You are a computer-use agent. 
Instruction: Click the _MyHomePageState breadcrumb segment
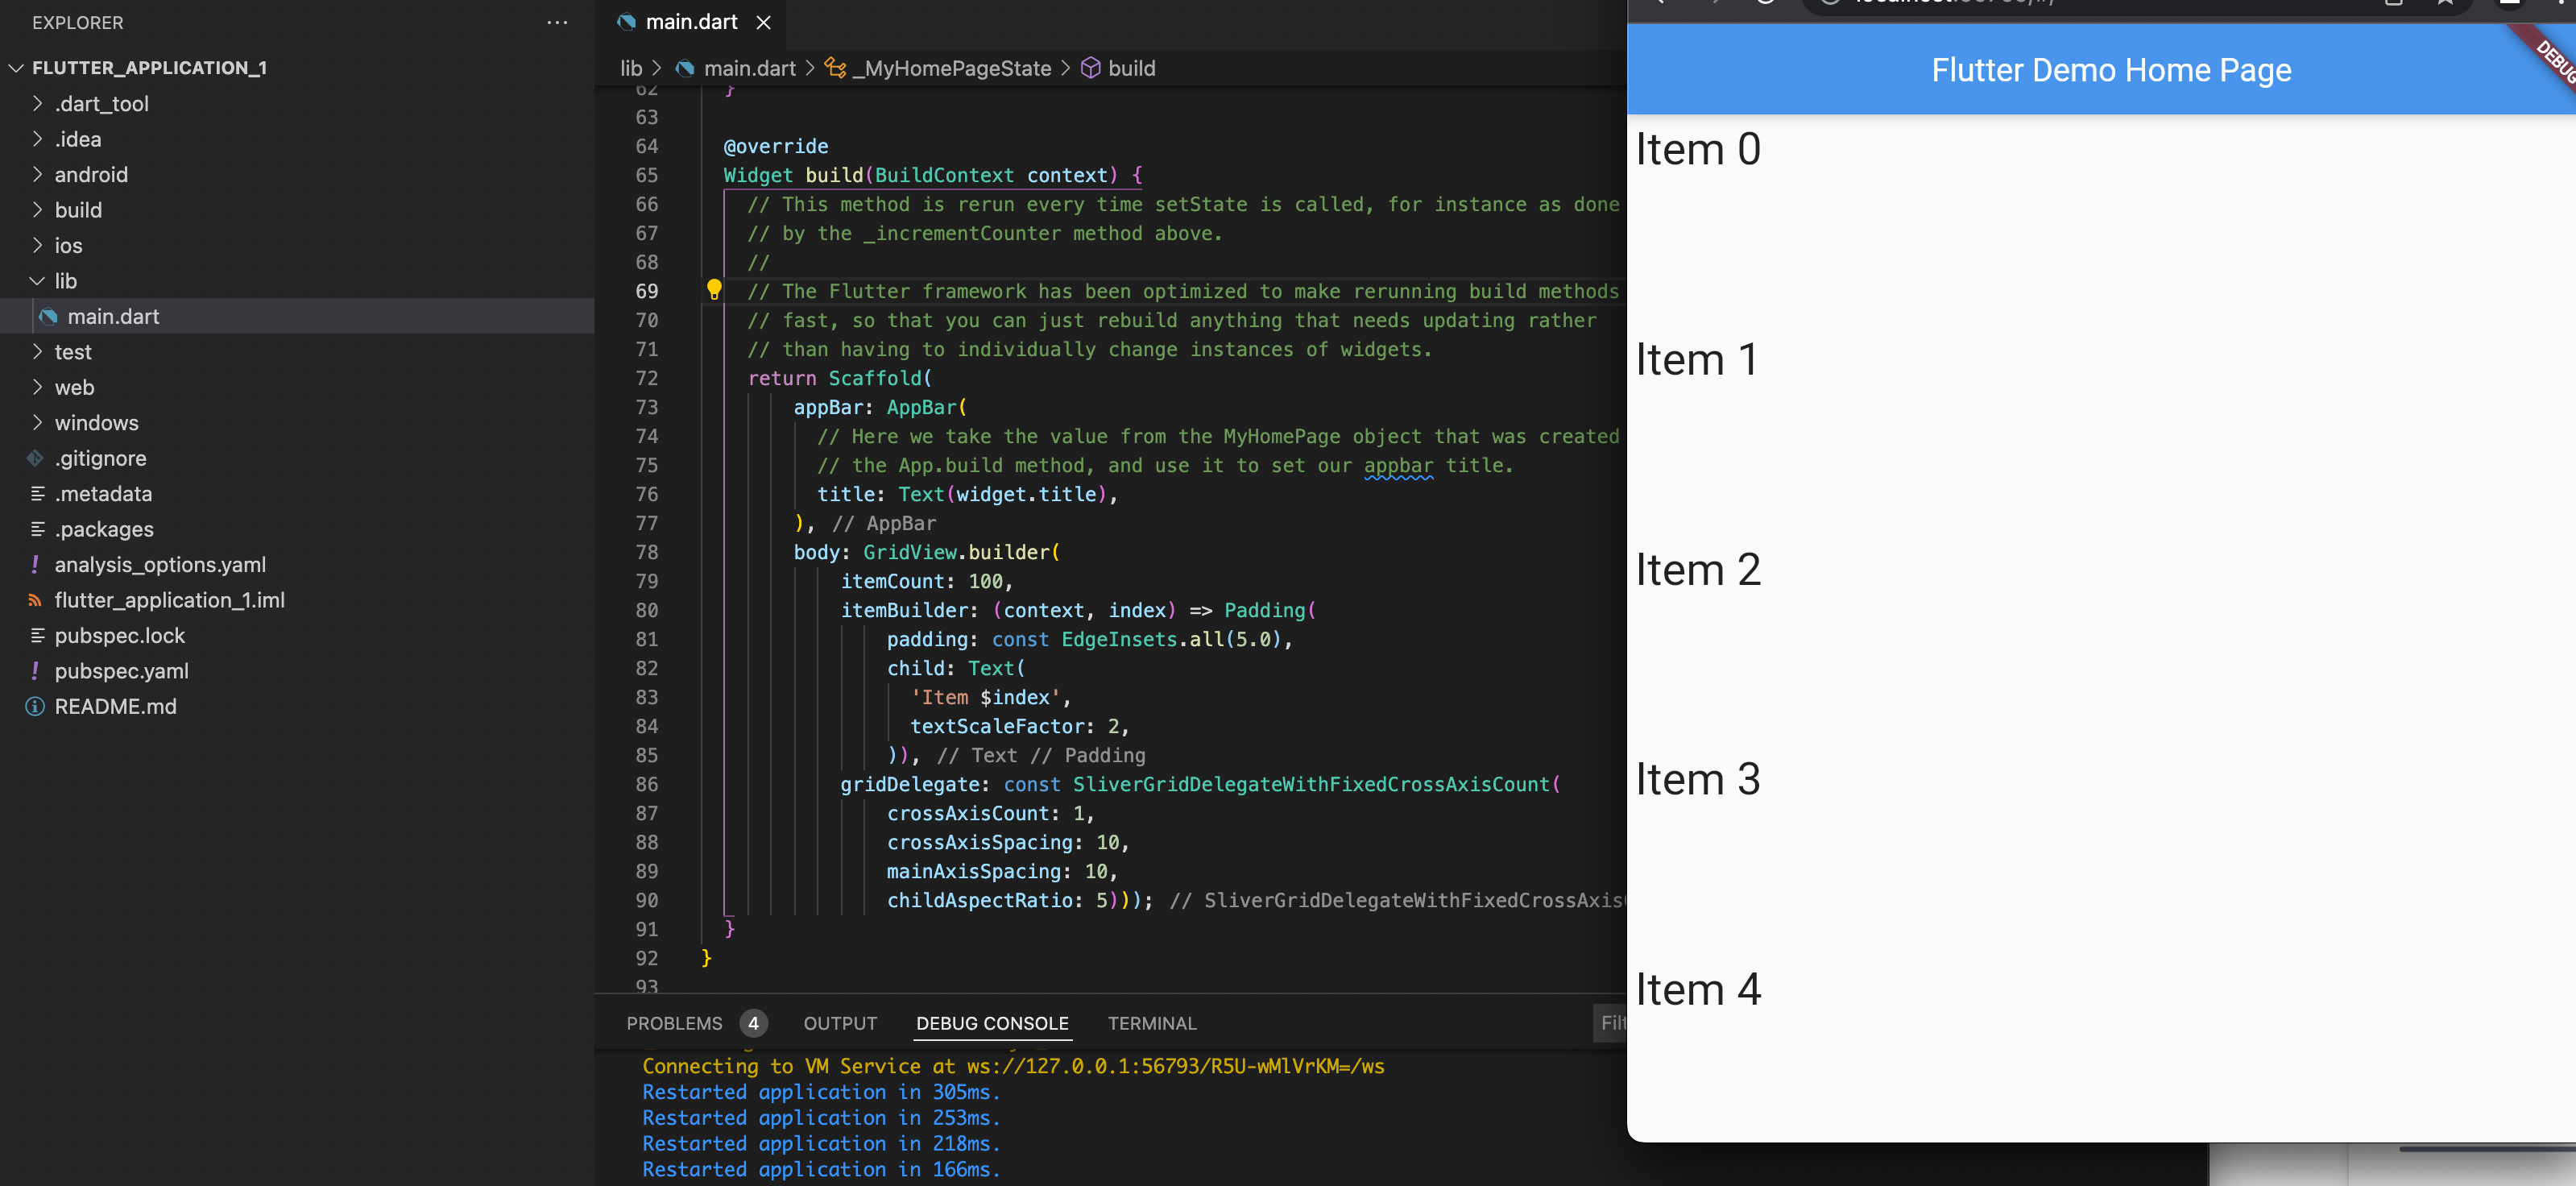951,68
